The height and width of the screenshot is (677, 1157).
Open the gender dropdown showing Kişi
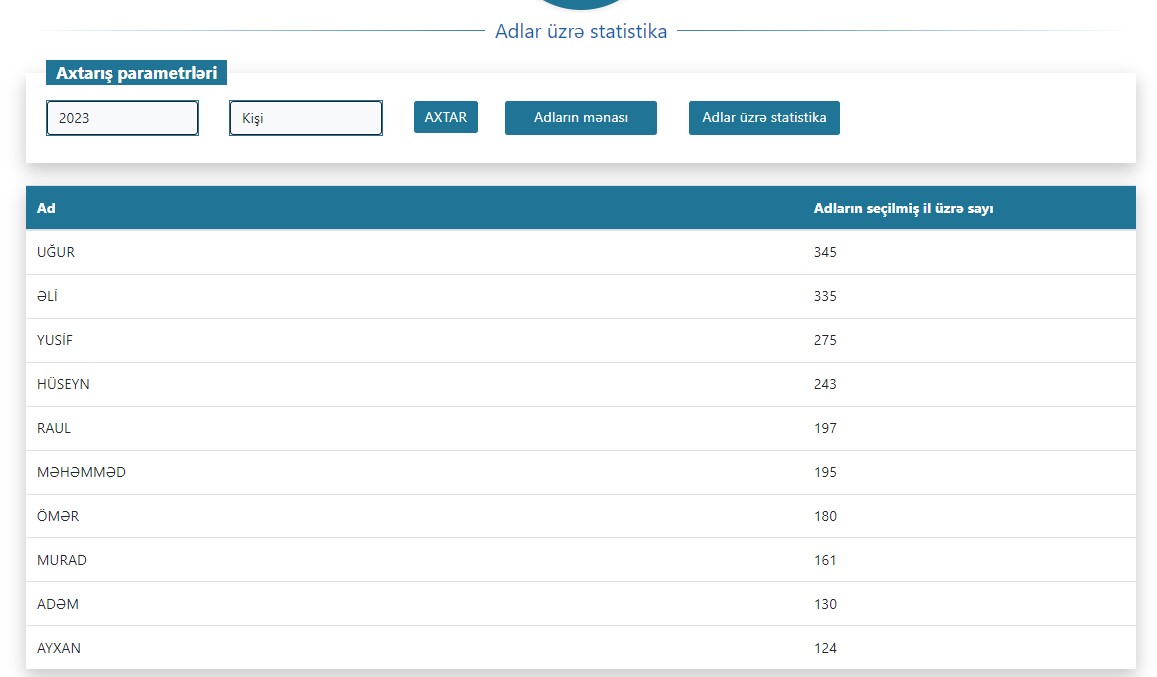click(x=305, y=118)
